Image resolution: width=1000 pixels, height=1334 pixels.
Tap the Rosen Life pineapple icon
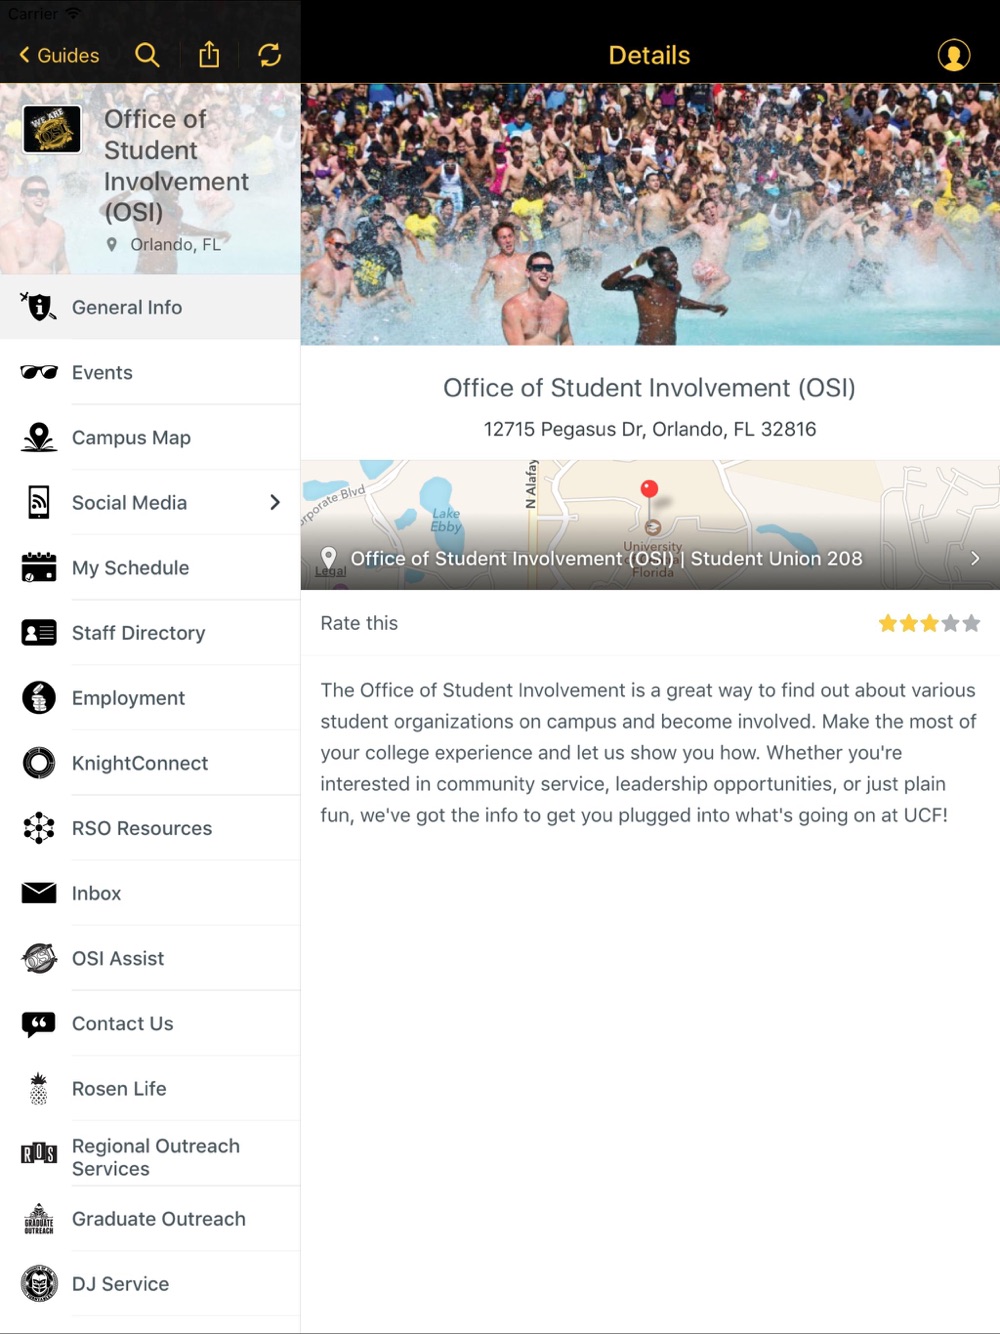[39, 1088]
